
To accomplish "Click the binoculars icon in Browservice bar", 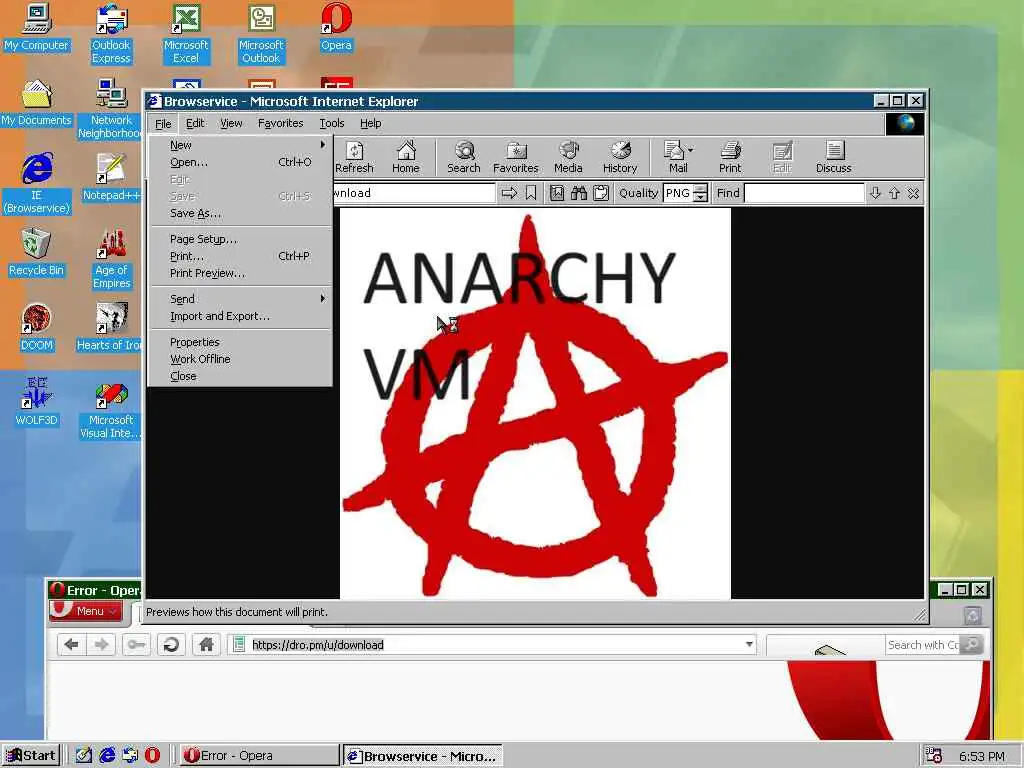I will point(579,193).
